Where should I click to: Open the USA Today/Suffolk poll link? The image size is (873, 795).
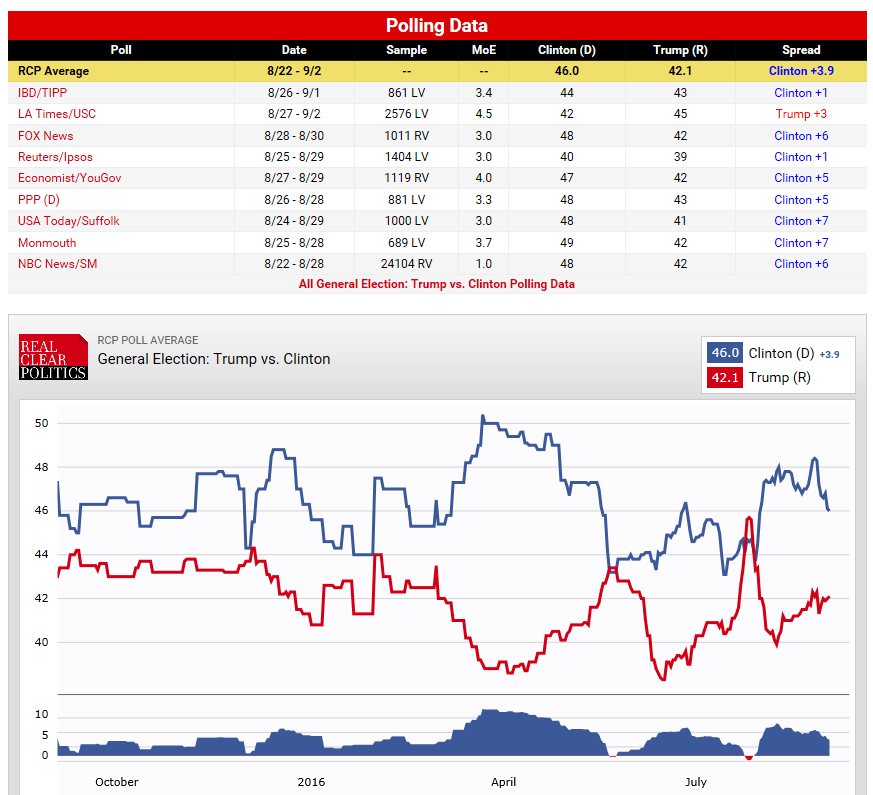click(68, 221)
